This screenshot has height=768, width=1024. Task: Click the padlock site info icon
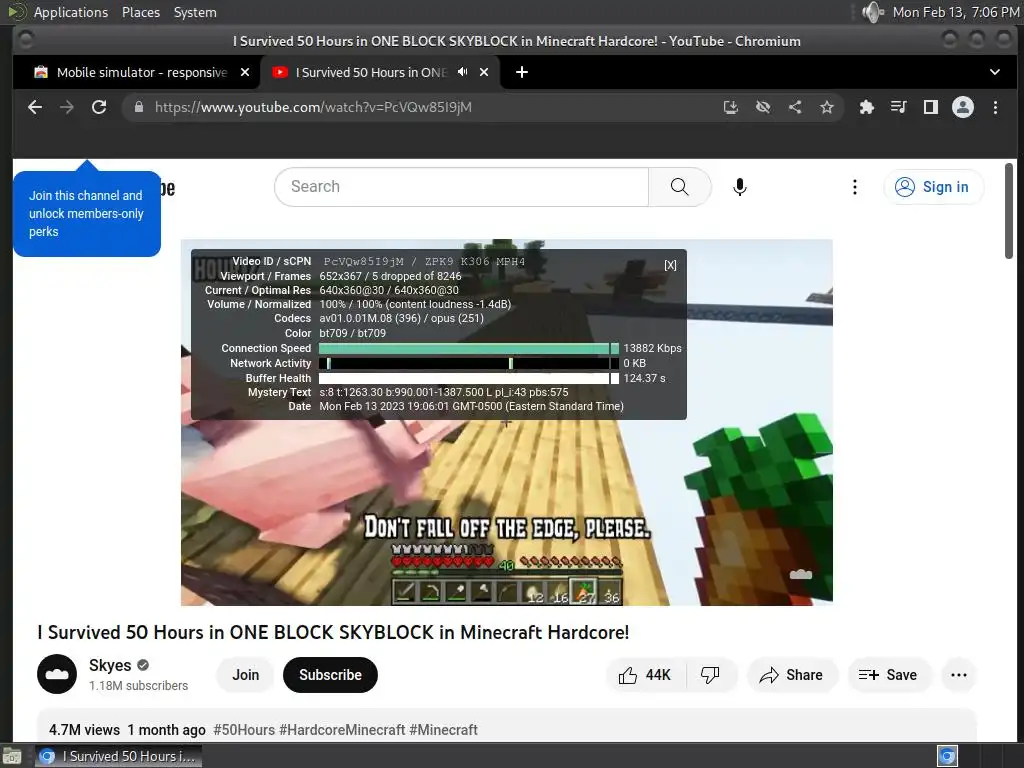[x=138, y=107]
